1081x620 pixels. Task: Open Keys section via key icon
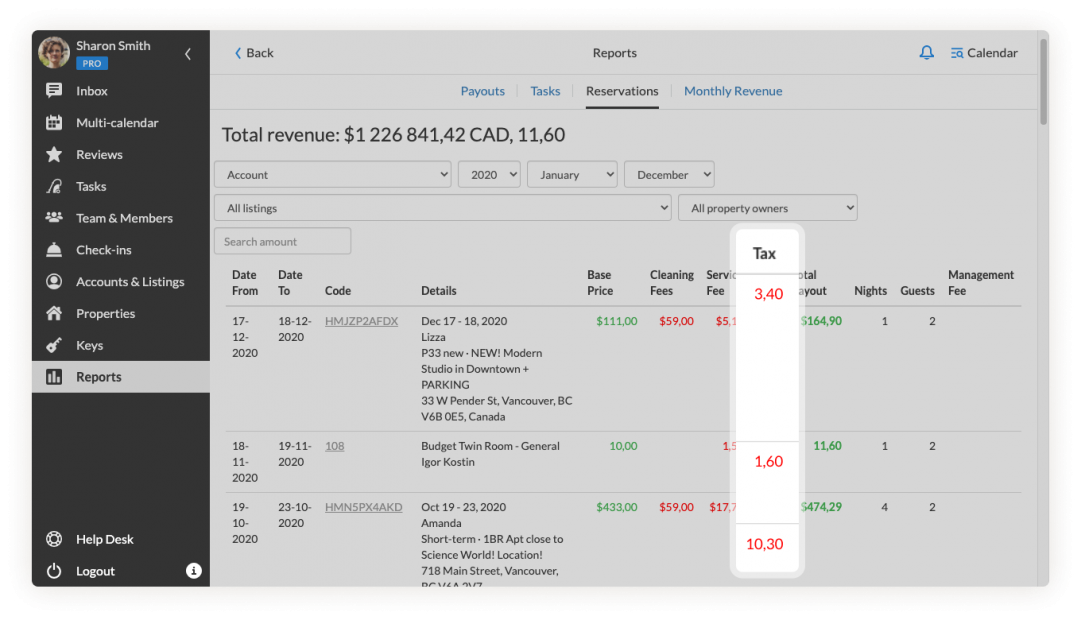54,345
